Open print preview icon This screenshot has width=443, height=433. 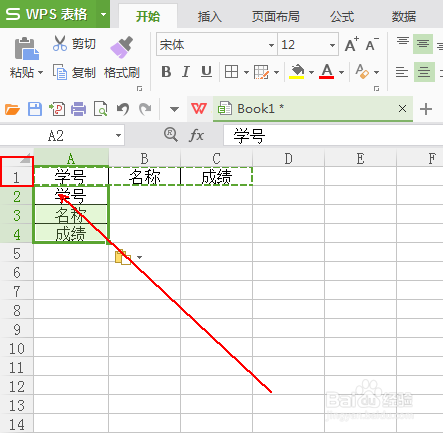pyautogui.click(x=101, y=109)
